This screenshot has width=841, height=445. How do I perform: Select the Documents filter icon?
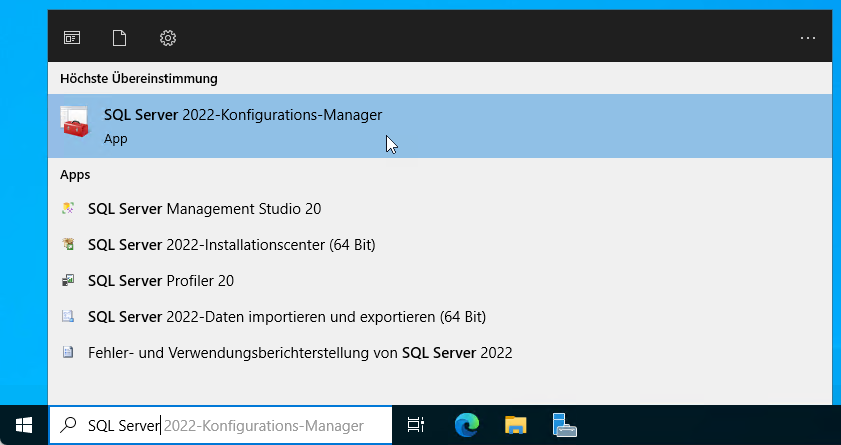tap(119, 38)
